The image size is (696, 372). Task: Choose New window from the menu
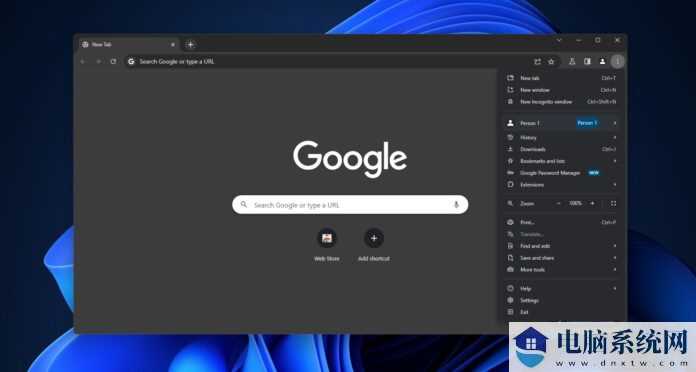click(561, 90)
